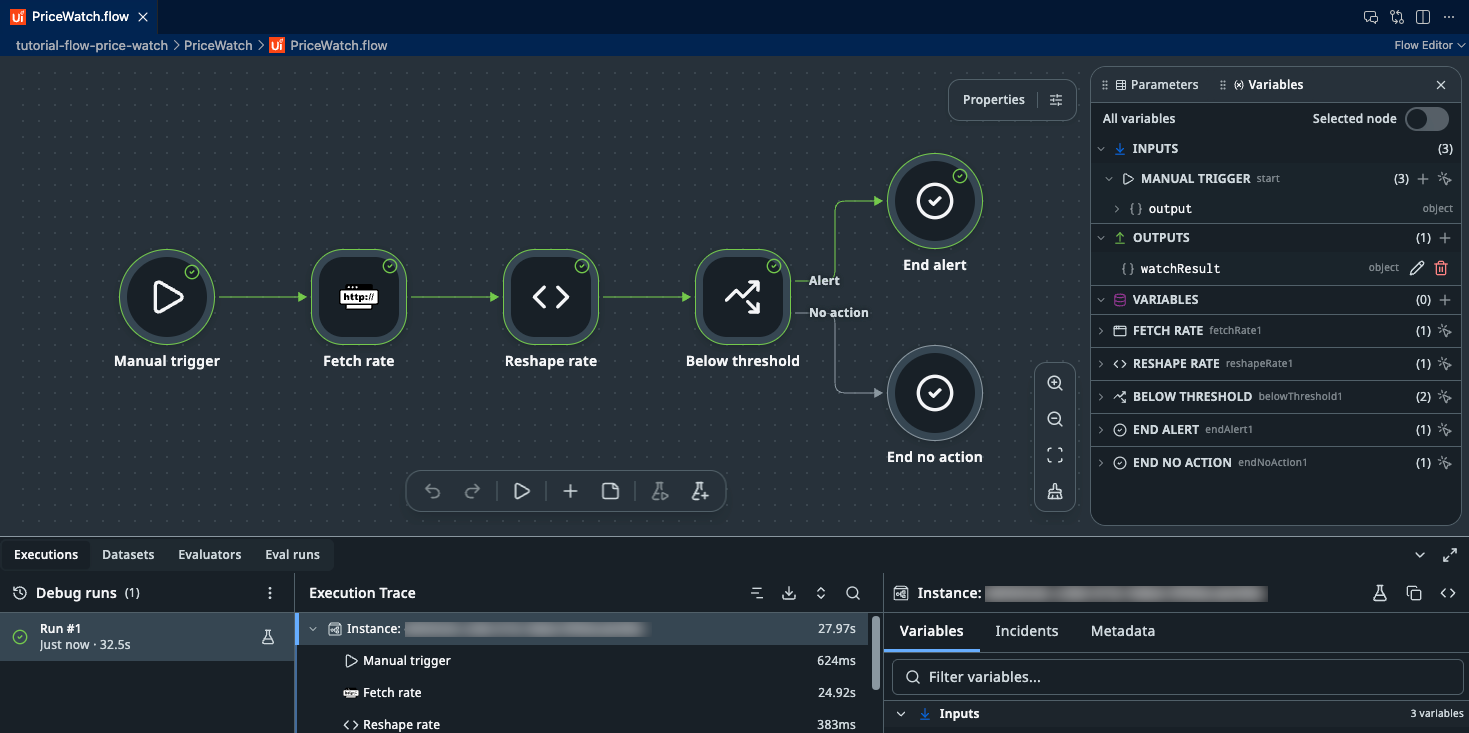Search the execution trace
1469x733 pixels.
tap(853, 593)
